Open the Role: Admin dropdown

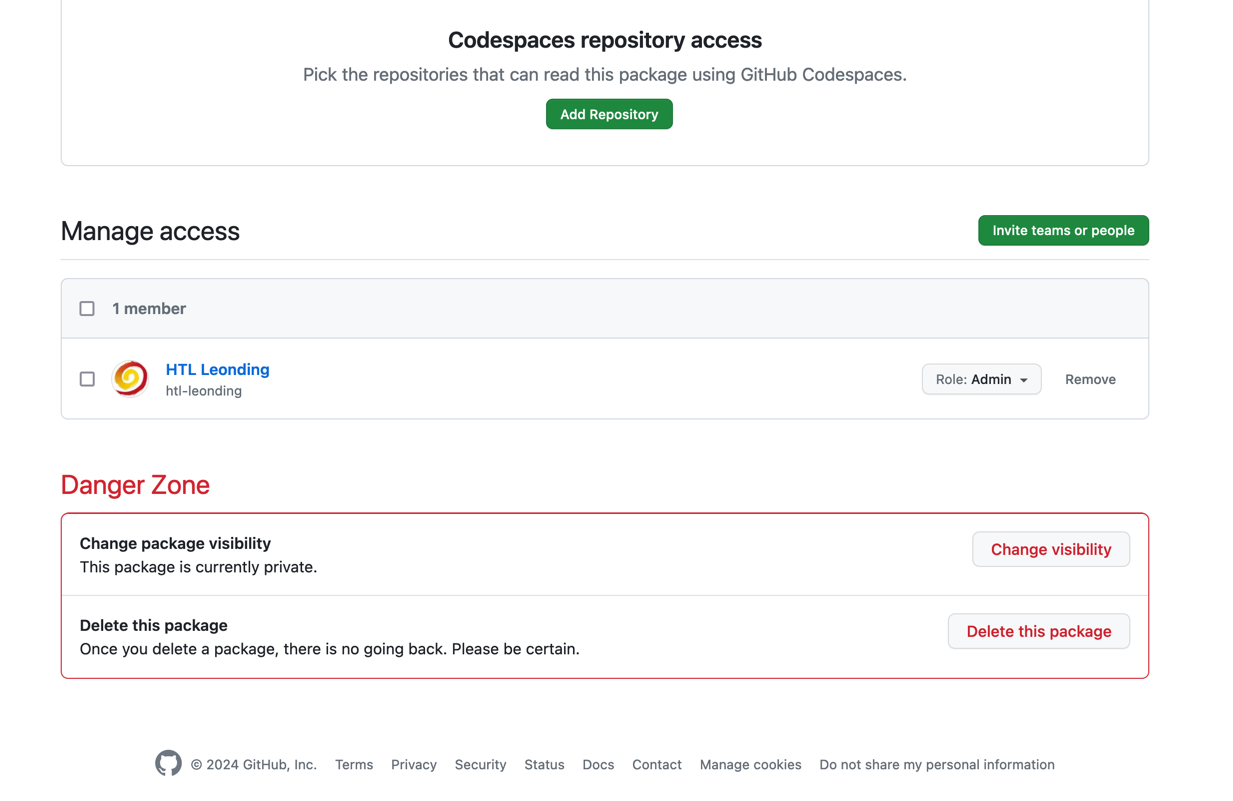pos(981,379)
